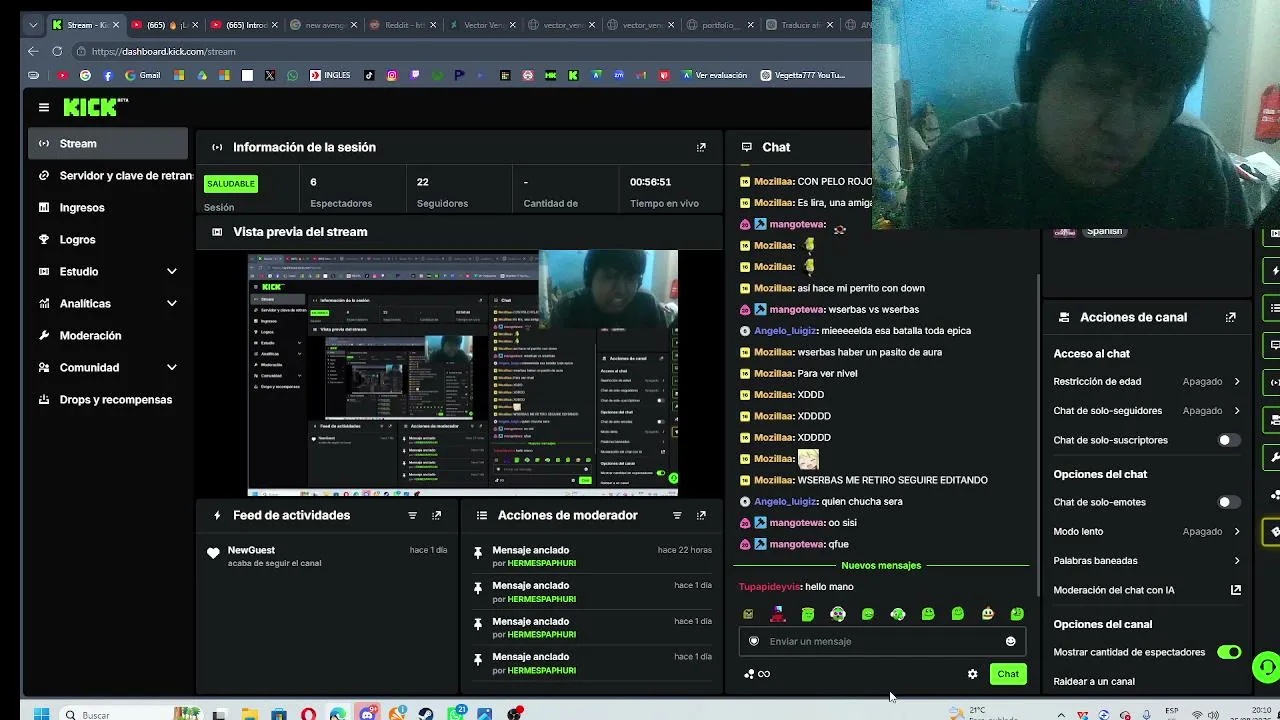This screenshot has height=720, width=1280.
Task: Toggle Chat de solo-suscriptores switch
Action: click(x=1229, y=440)
